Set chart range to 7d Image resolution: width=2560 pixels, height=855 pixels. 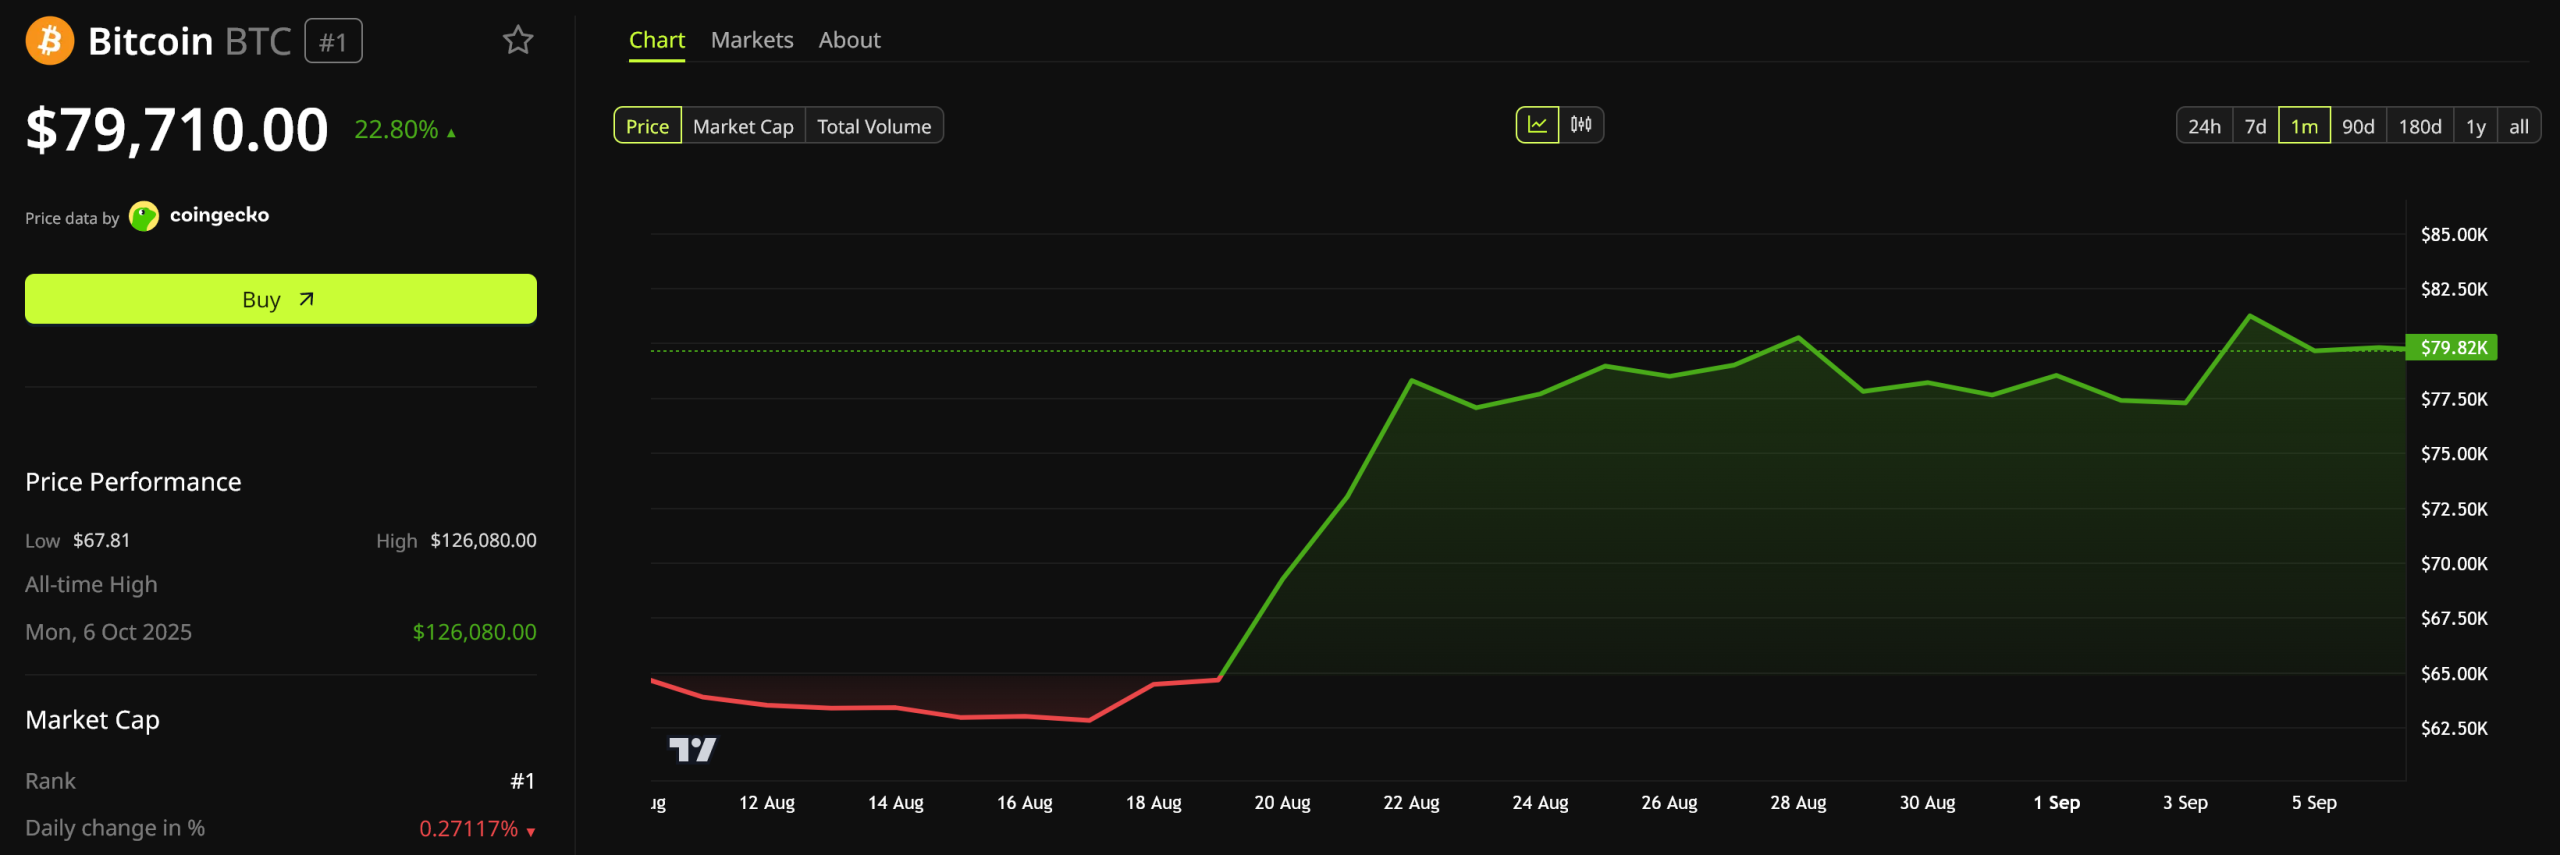[2255, 126]
